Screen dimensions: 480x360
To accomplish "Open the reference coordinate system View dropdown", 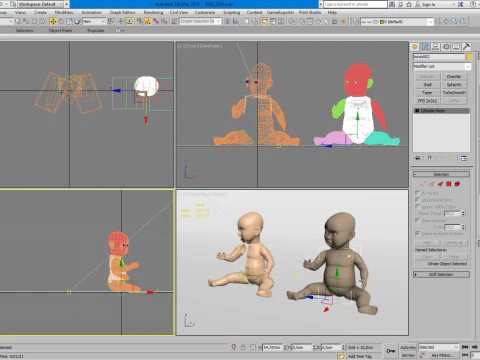I will click(x=94, y=21).
